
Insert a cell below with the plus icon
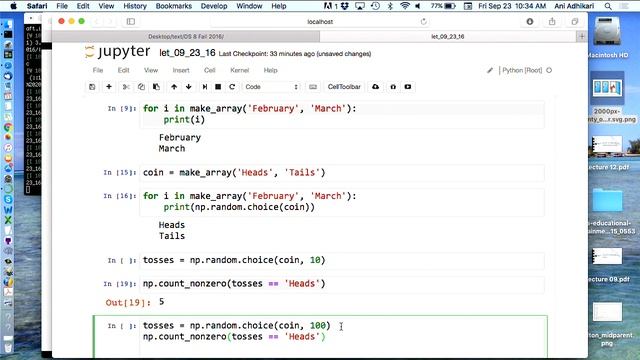click(x=109, y=87)
